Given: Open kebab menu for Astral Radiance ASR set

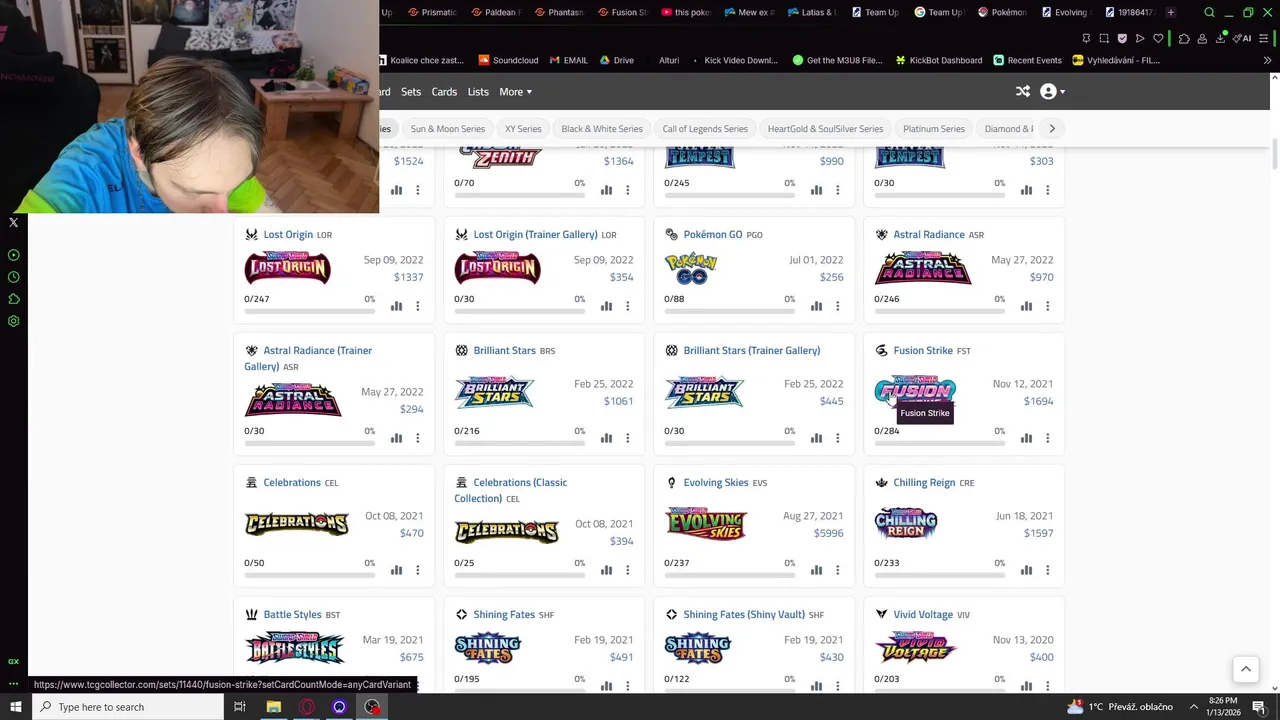Looking at the screenshot, I should pos(1048,306).
